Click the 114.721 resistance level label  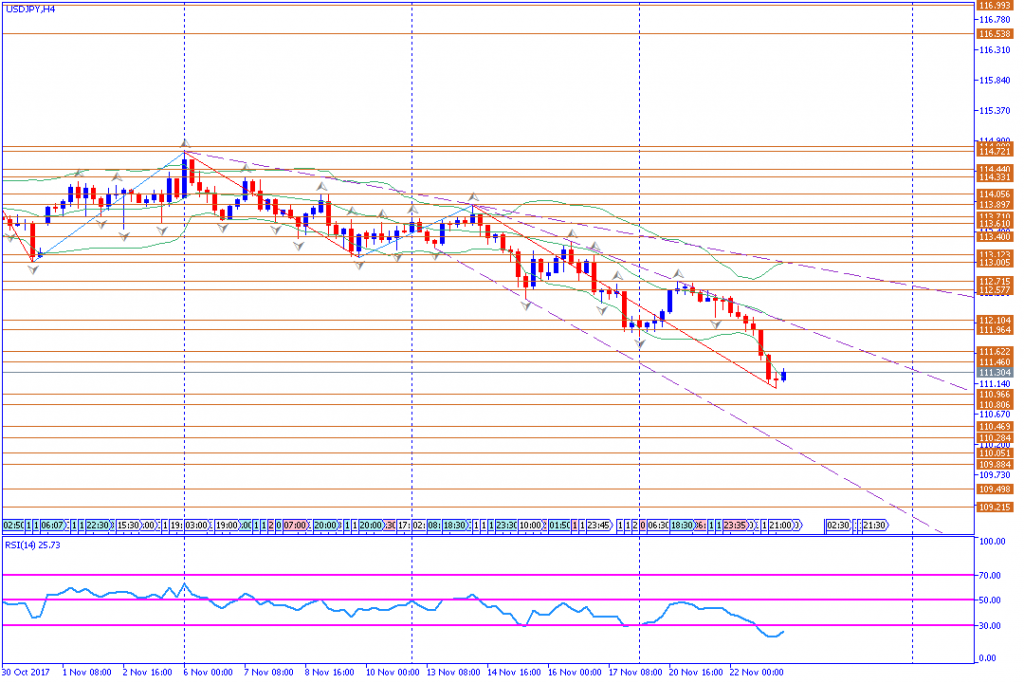(992, 150)
